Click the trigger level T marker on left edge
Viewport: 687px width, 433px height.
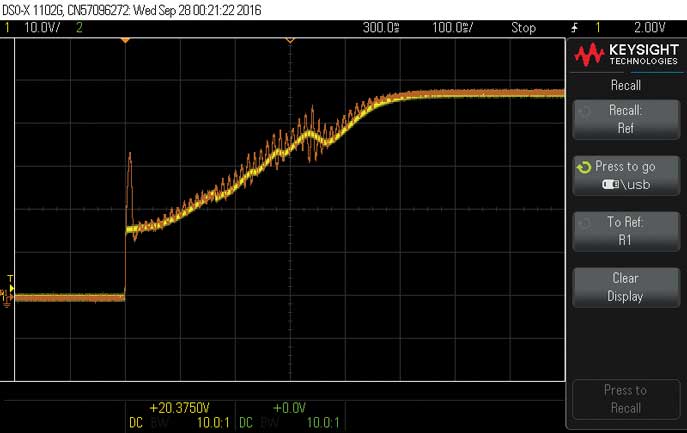(x=10, y=281)
